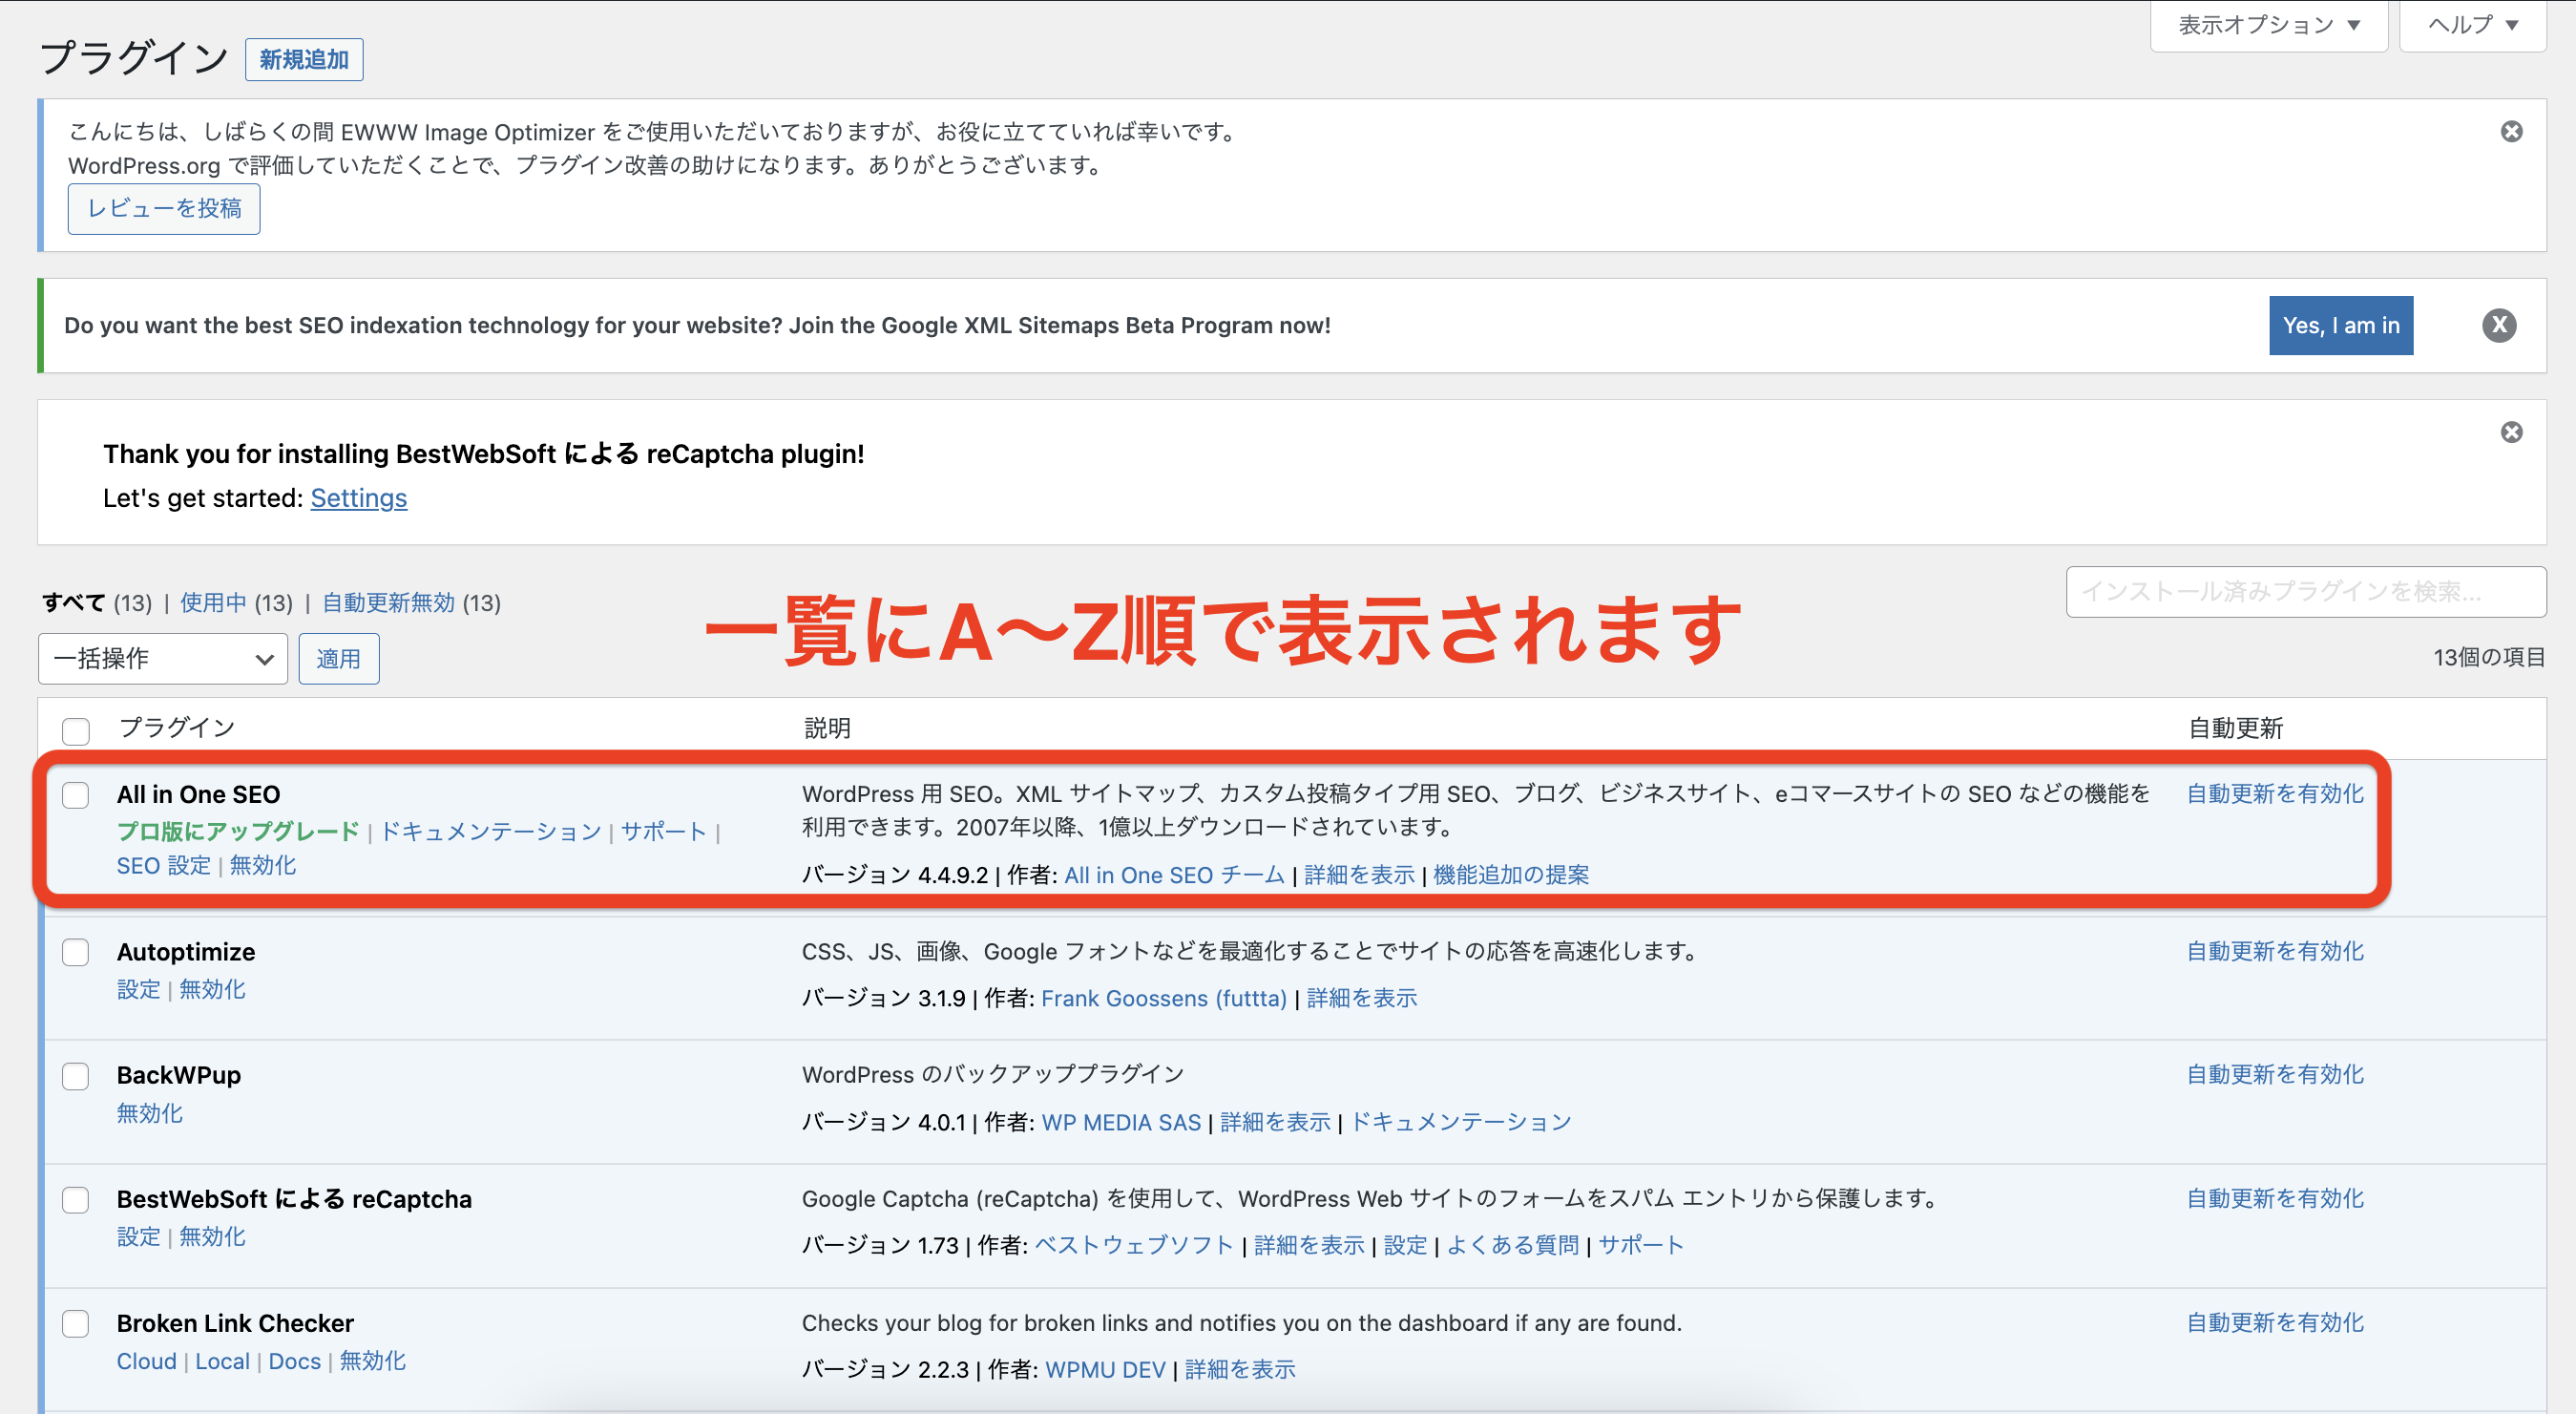
Task: Open サポート link in reCaptcha description
Action: tap(1641, 1245)
